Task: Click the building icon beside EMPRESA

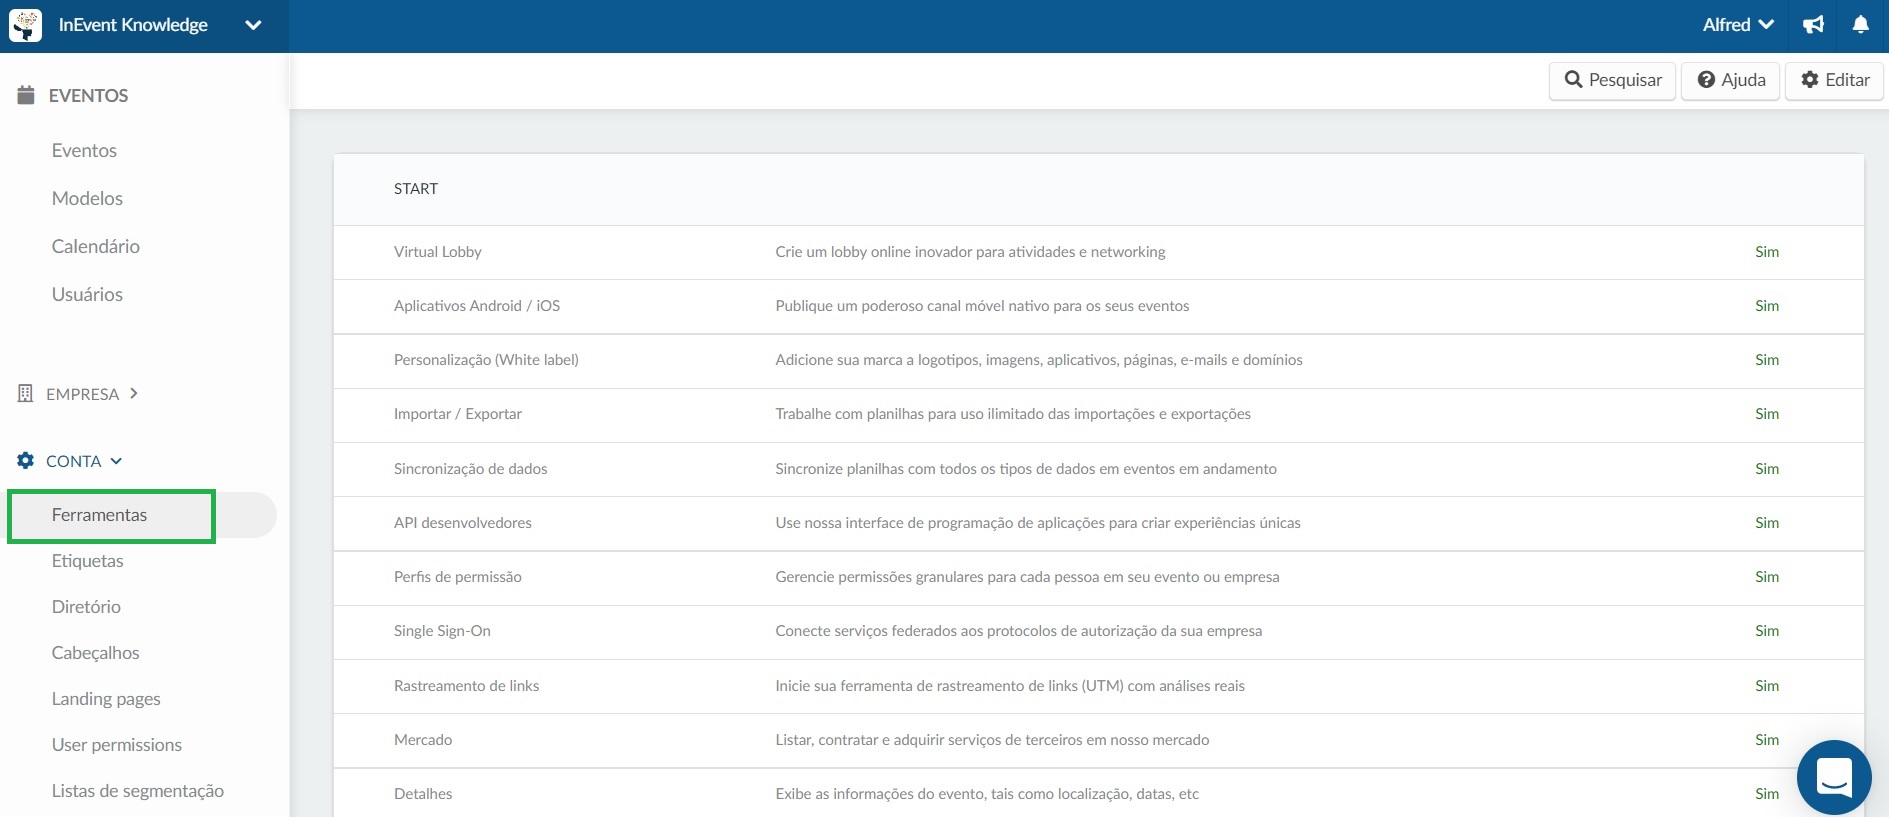Action: 26,394
